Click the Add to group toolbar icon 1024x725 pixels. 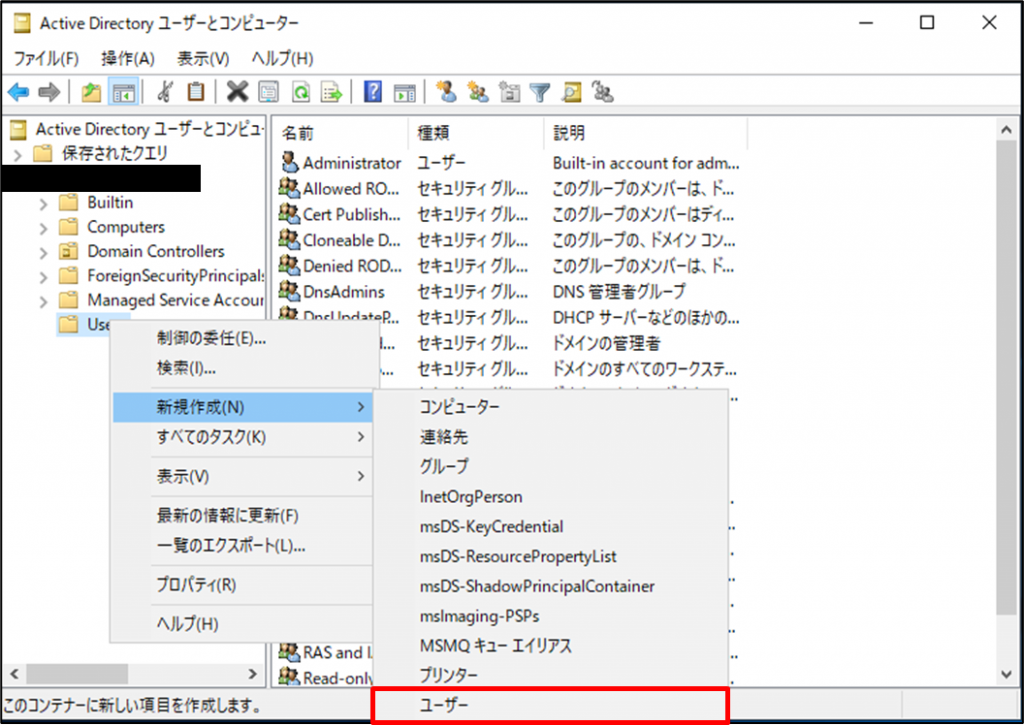pos(602,92)
